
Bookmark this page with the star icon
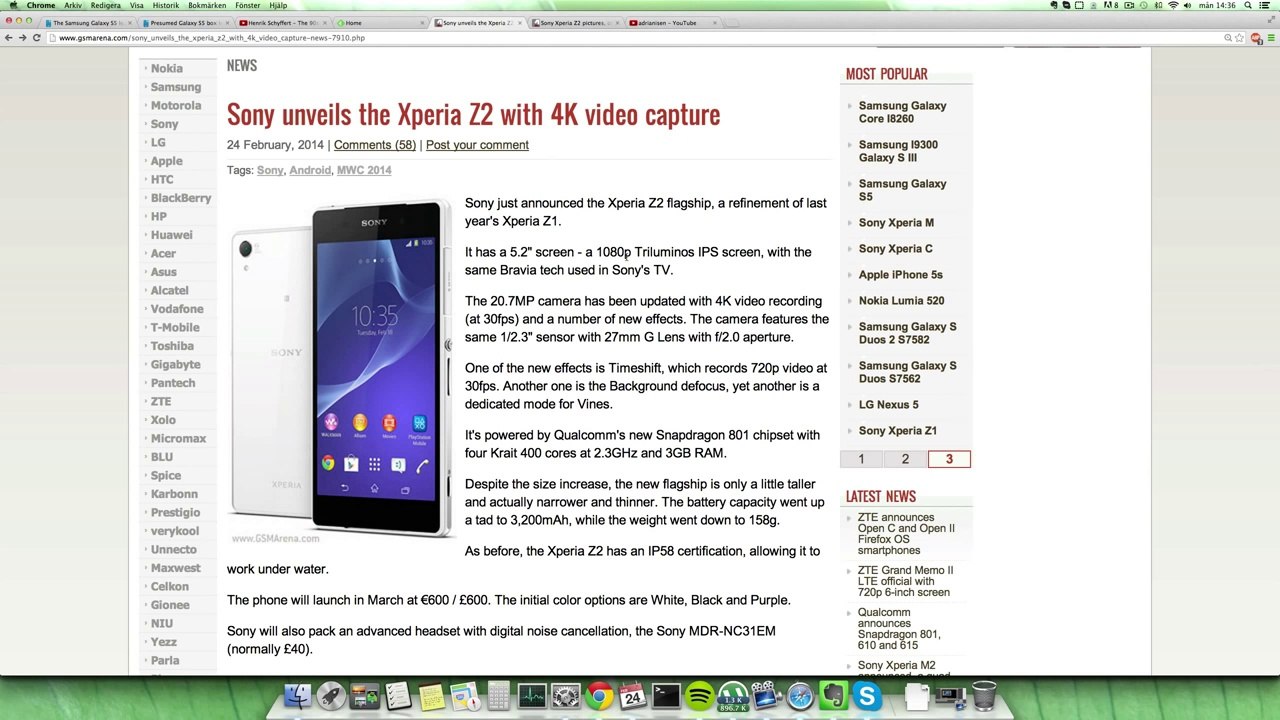[x=1241, y=38]
